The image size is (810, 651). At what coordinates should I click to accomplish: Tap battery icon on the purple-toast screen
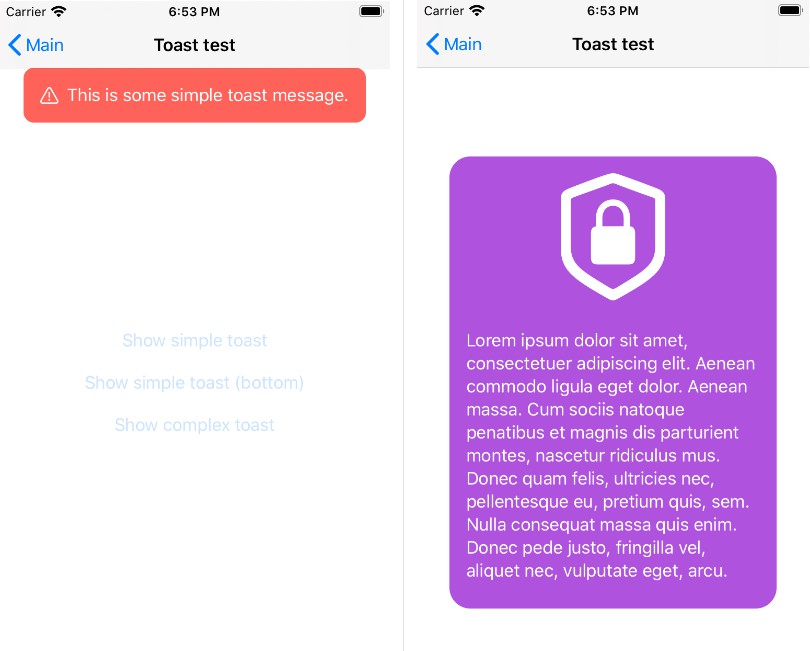[790, 10]
